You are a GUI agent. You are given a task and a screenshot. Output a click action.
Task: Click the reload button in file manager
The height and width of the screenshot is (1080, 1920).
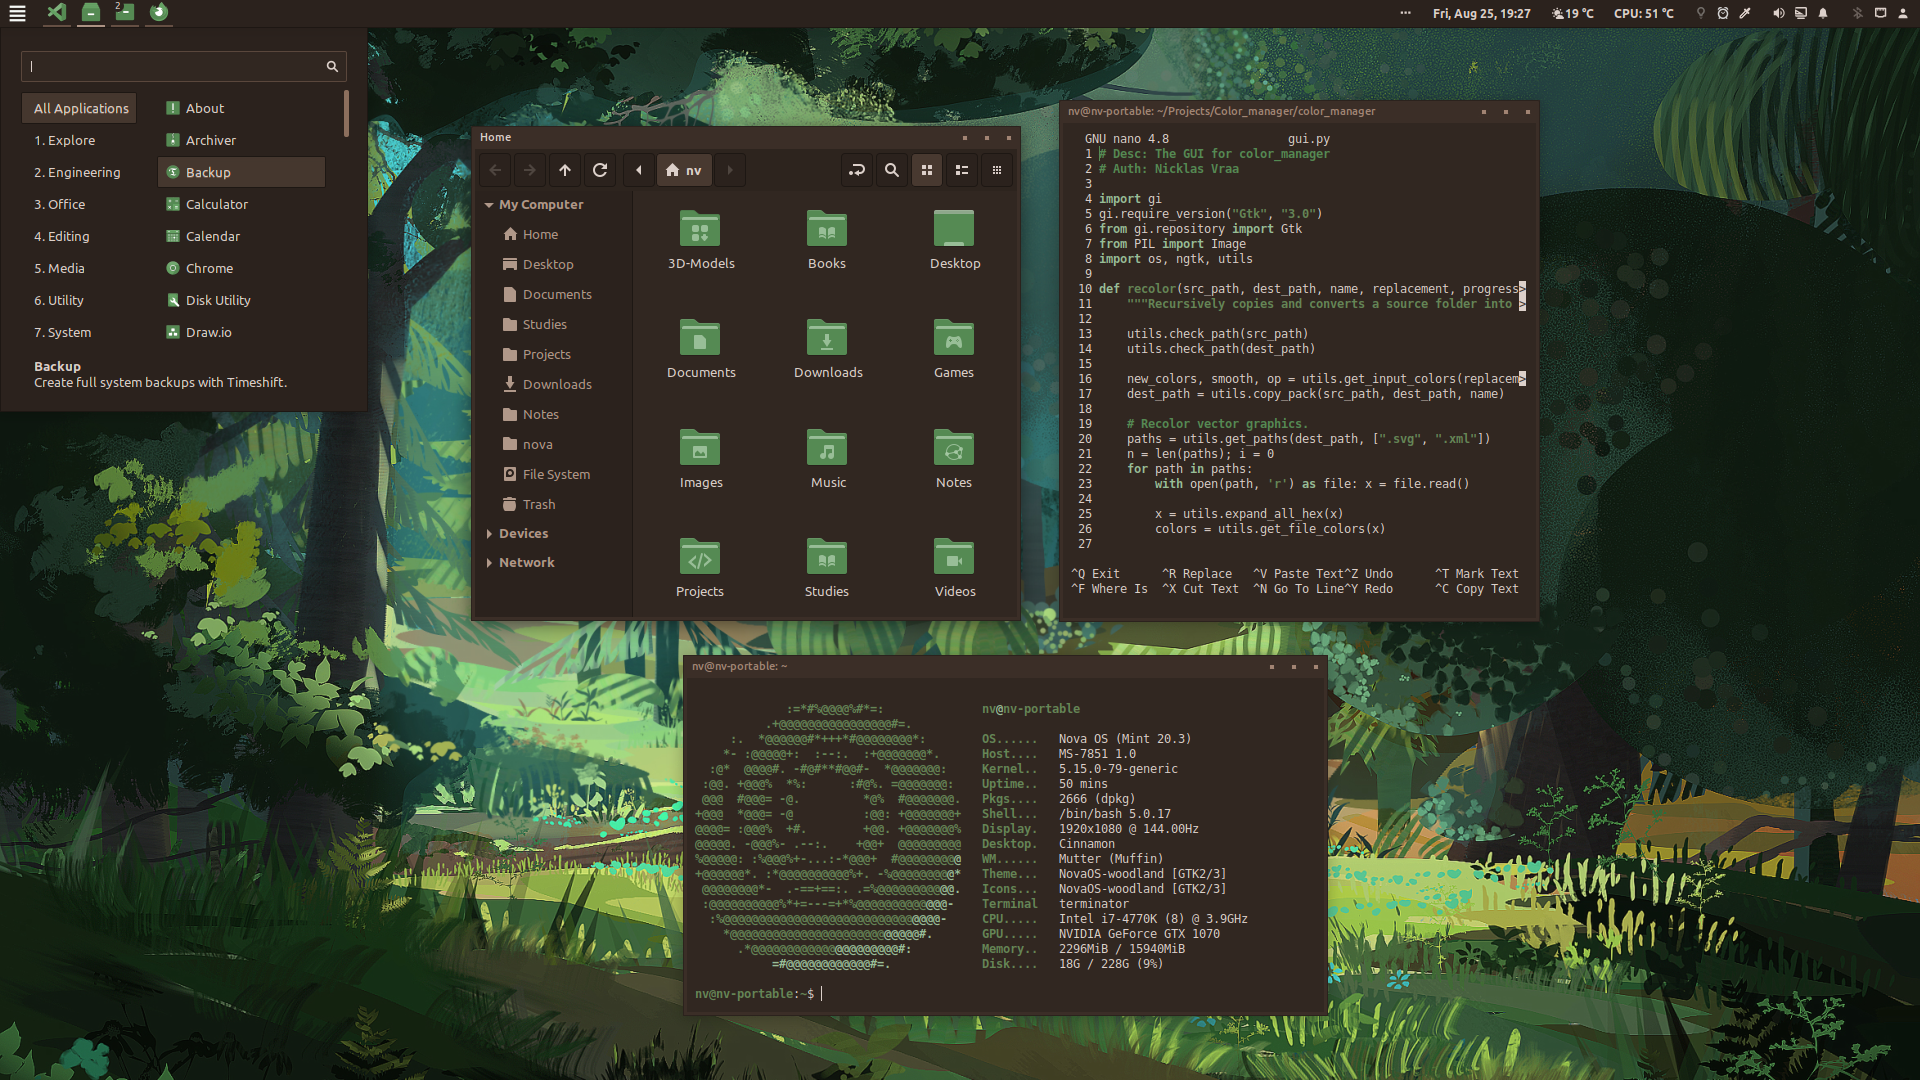coord(600,170)
